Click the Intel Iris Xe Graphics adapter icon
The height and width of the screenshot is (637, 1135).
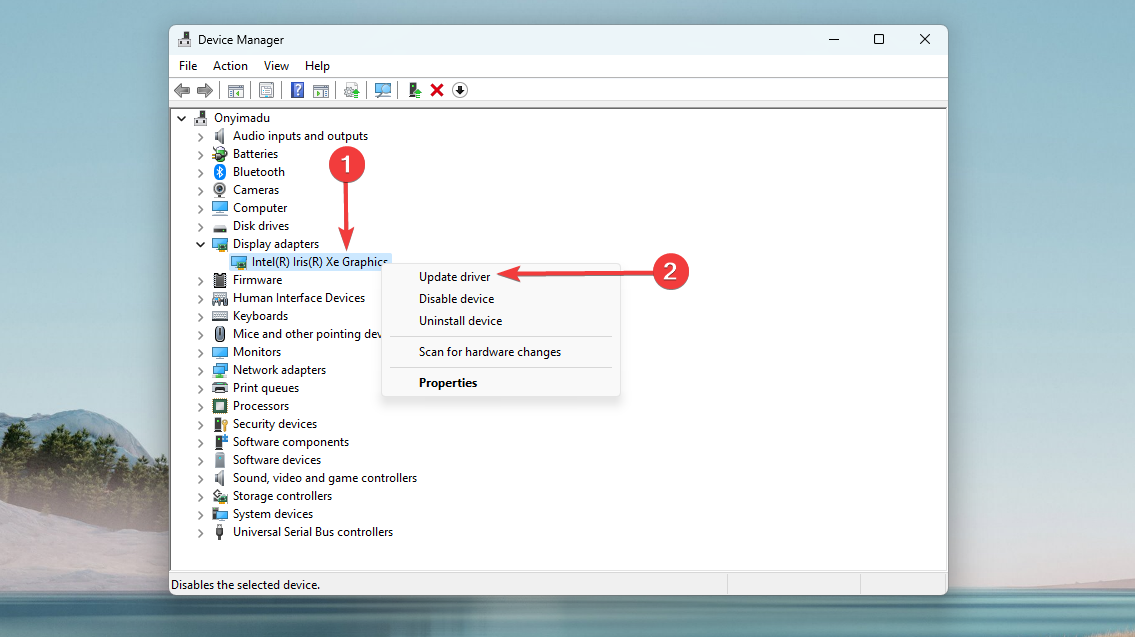point(239,262)
